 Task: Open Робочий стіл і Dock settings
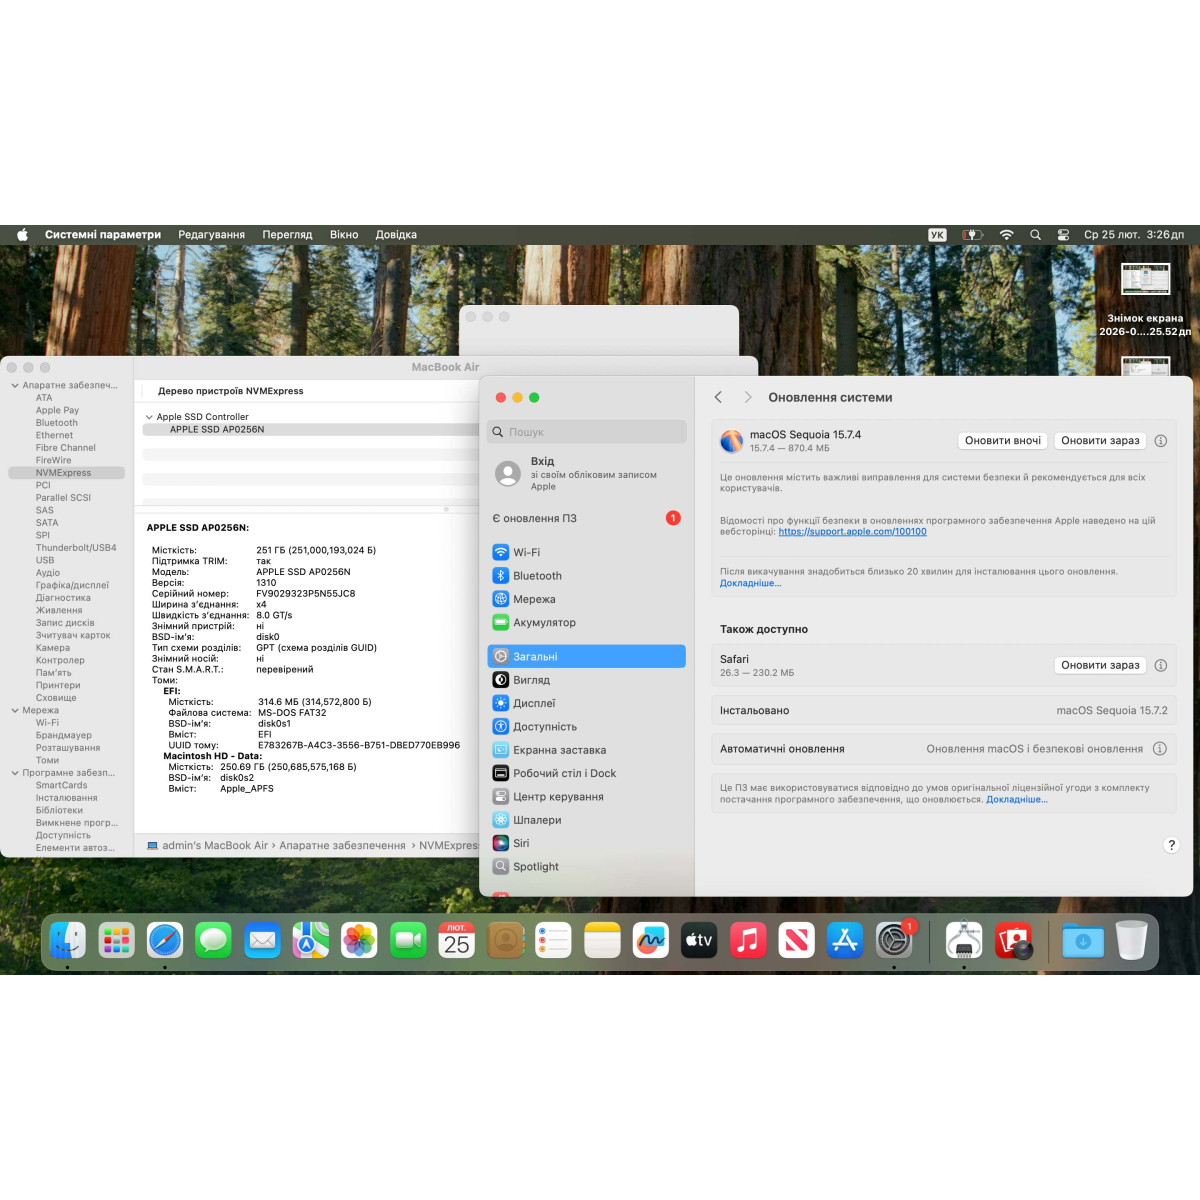(x=586, y=773)
